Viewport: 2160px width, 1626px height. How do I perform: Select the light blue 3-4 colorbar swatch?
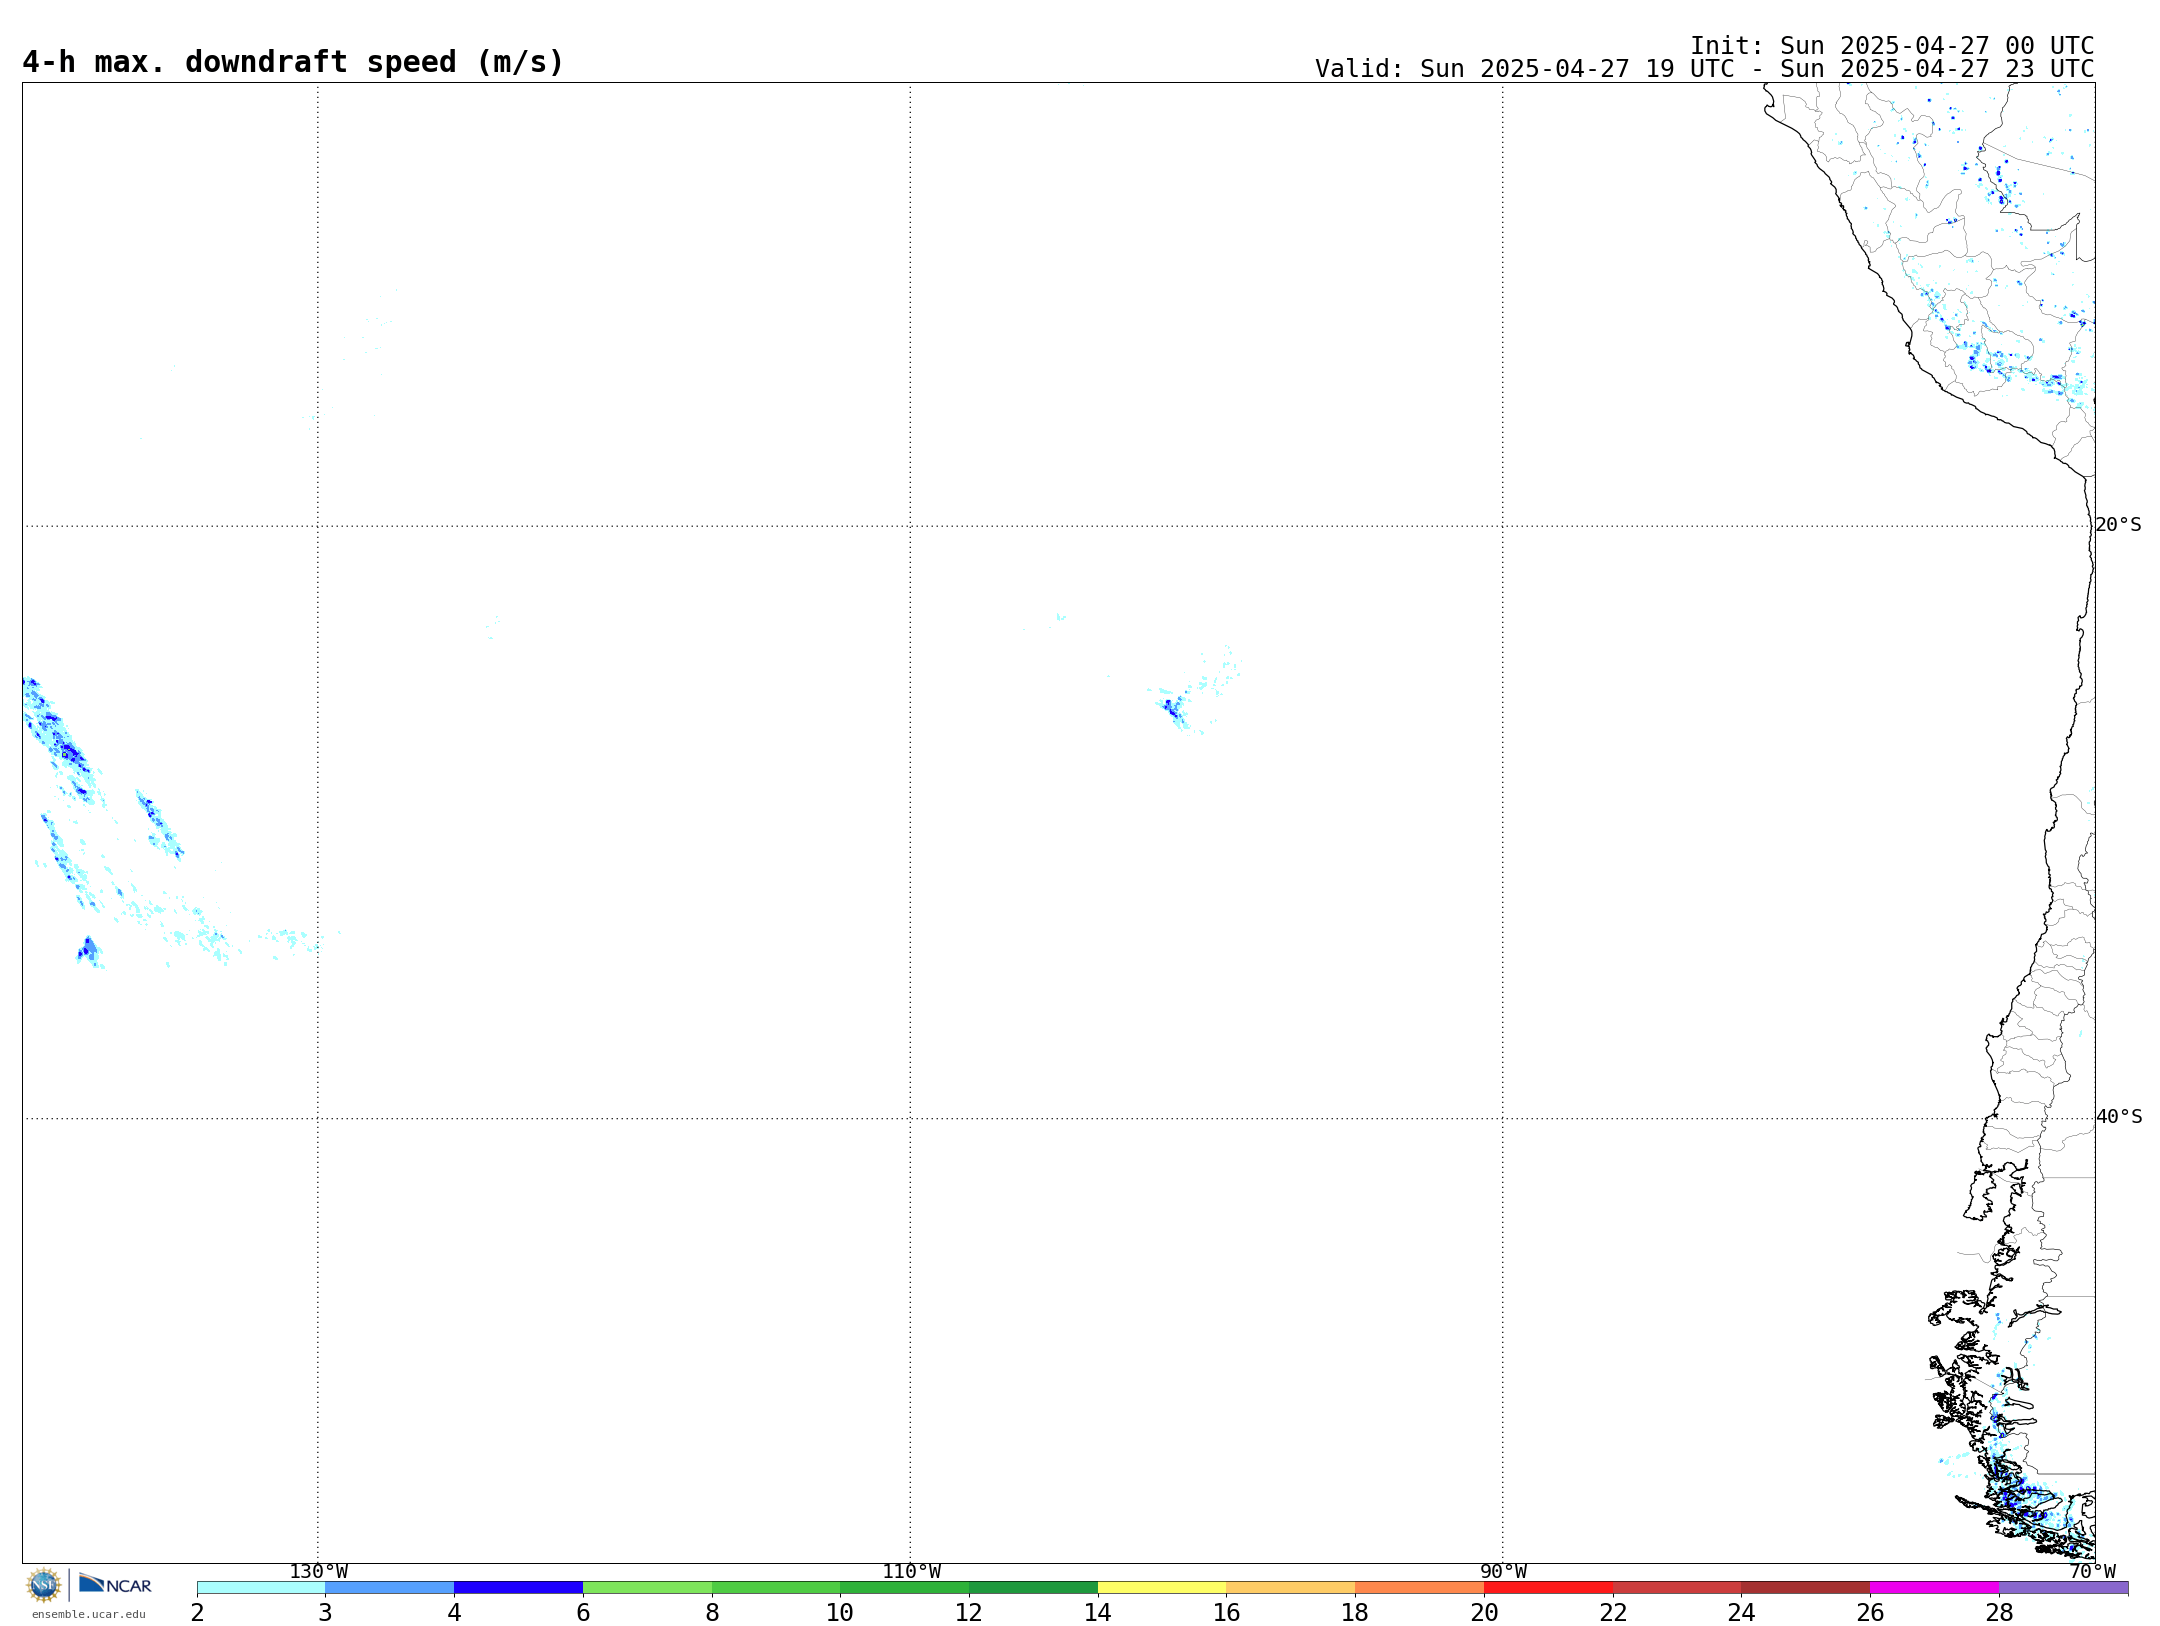(x=389, y=1588)
